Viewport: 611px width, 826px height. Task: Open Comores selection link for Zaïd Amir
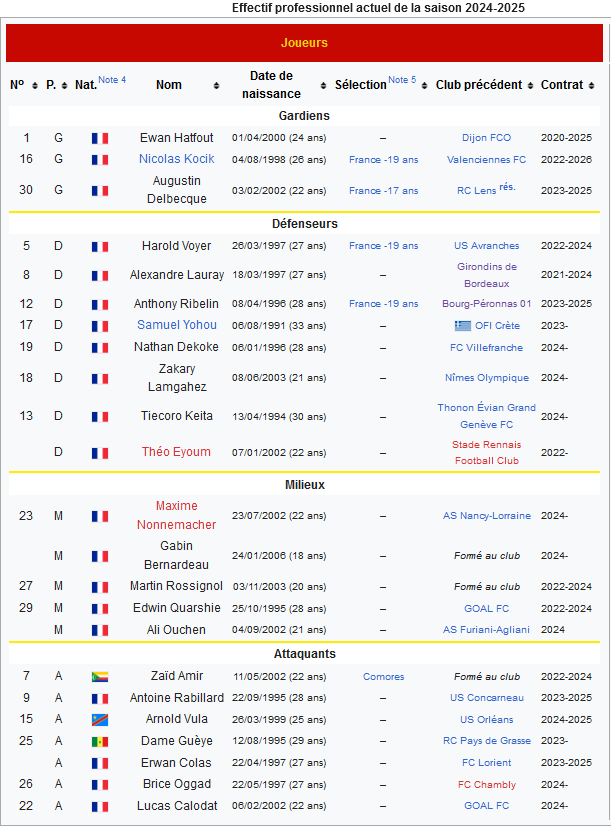point(383,677)
